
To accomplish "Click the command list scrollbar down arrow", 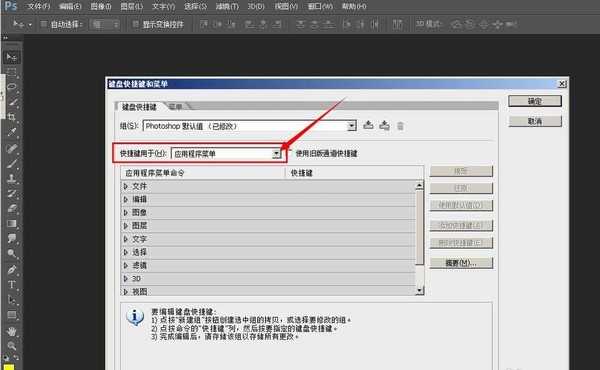I will point(419,291).
